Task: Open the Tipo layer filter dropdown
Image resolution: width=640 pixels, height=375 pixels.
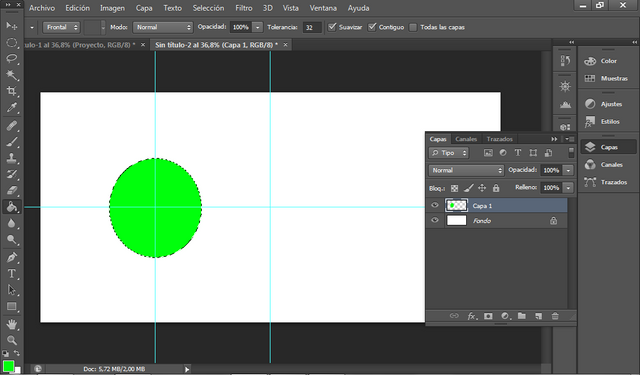Action: [x=449, y=153]
